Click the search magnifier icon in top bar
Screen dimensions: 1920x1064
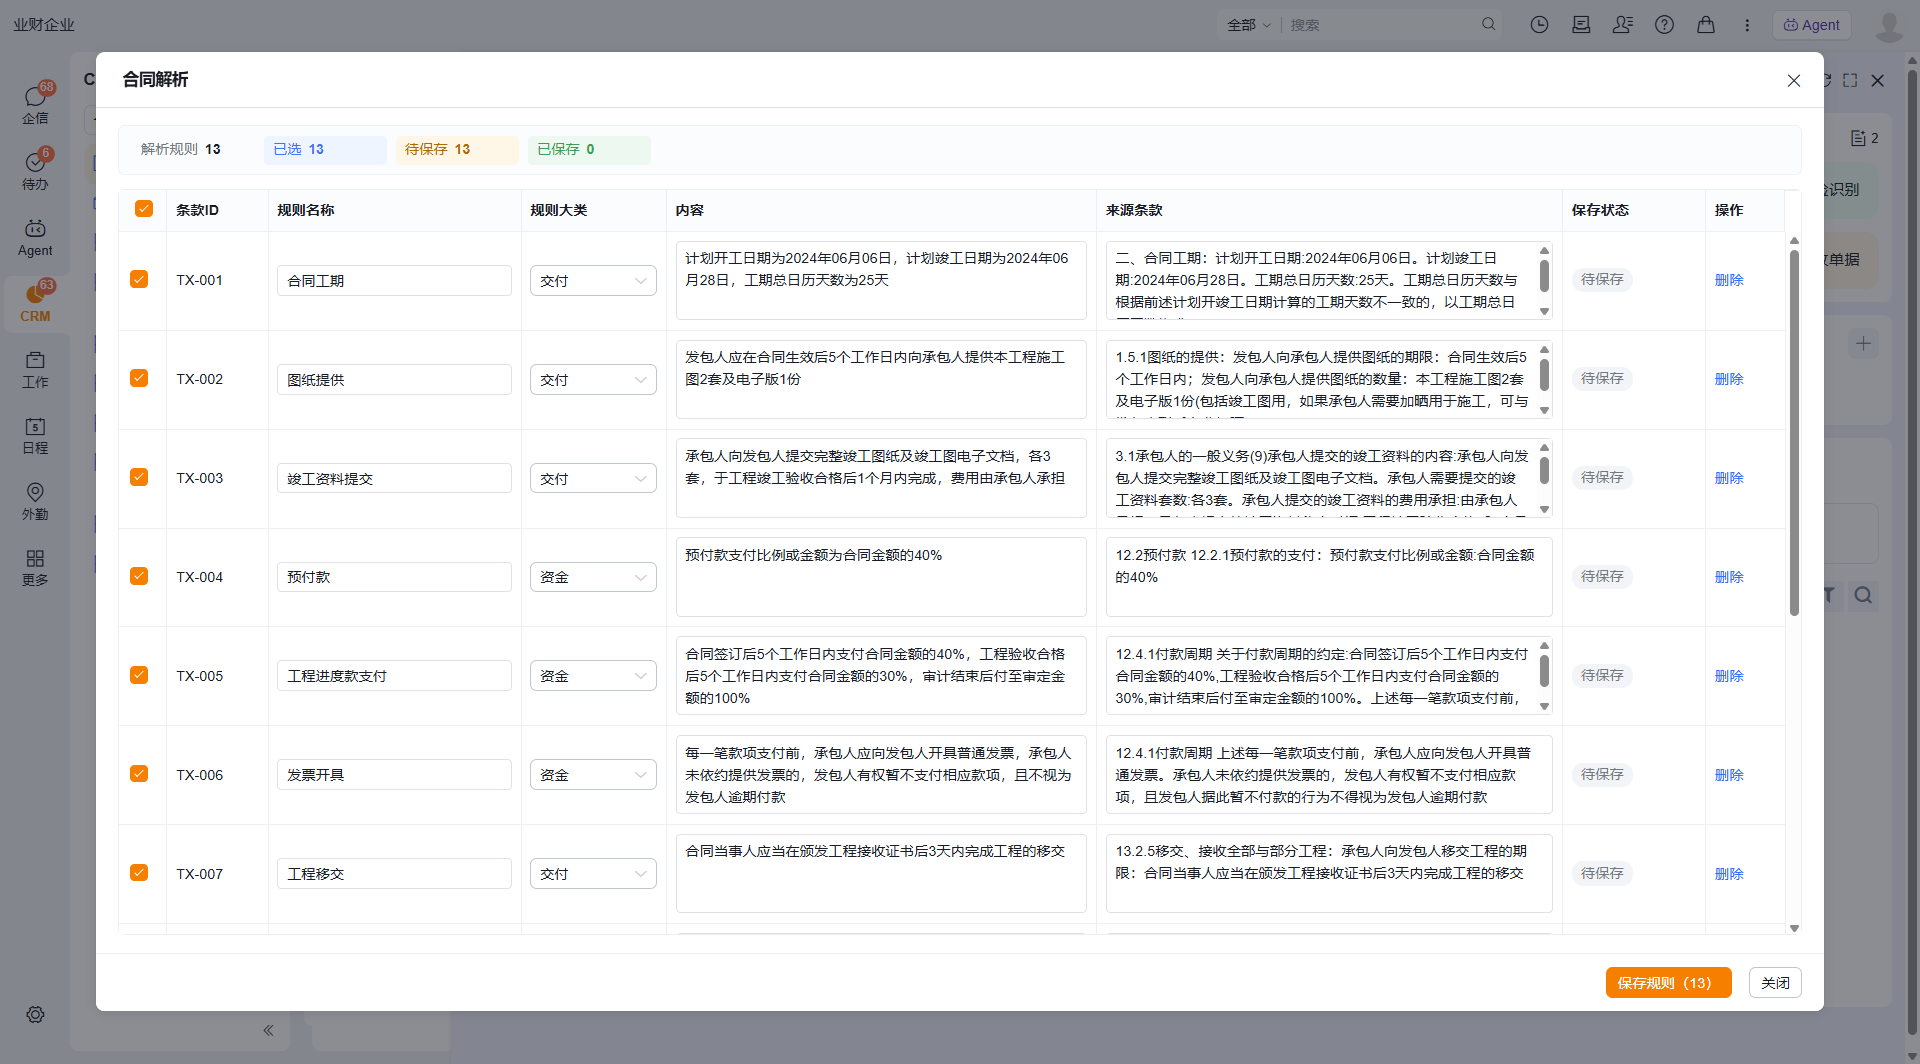[1488, 24]
